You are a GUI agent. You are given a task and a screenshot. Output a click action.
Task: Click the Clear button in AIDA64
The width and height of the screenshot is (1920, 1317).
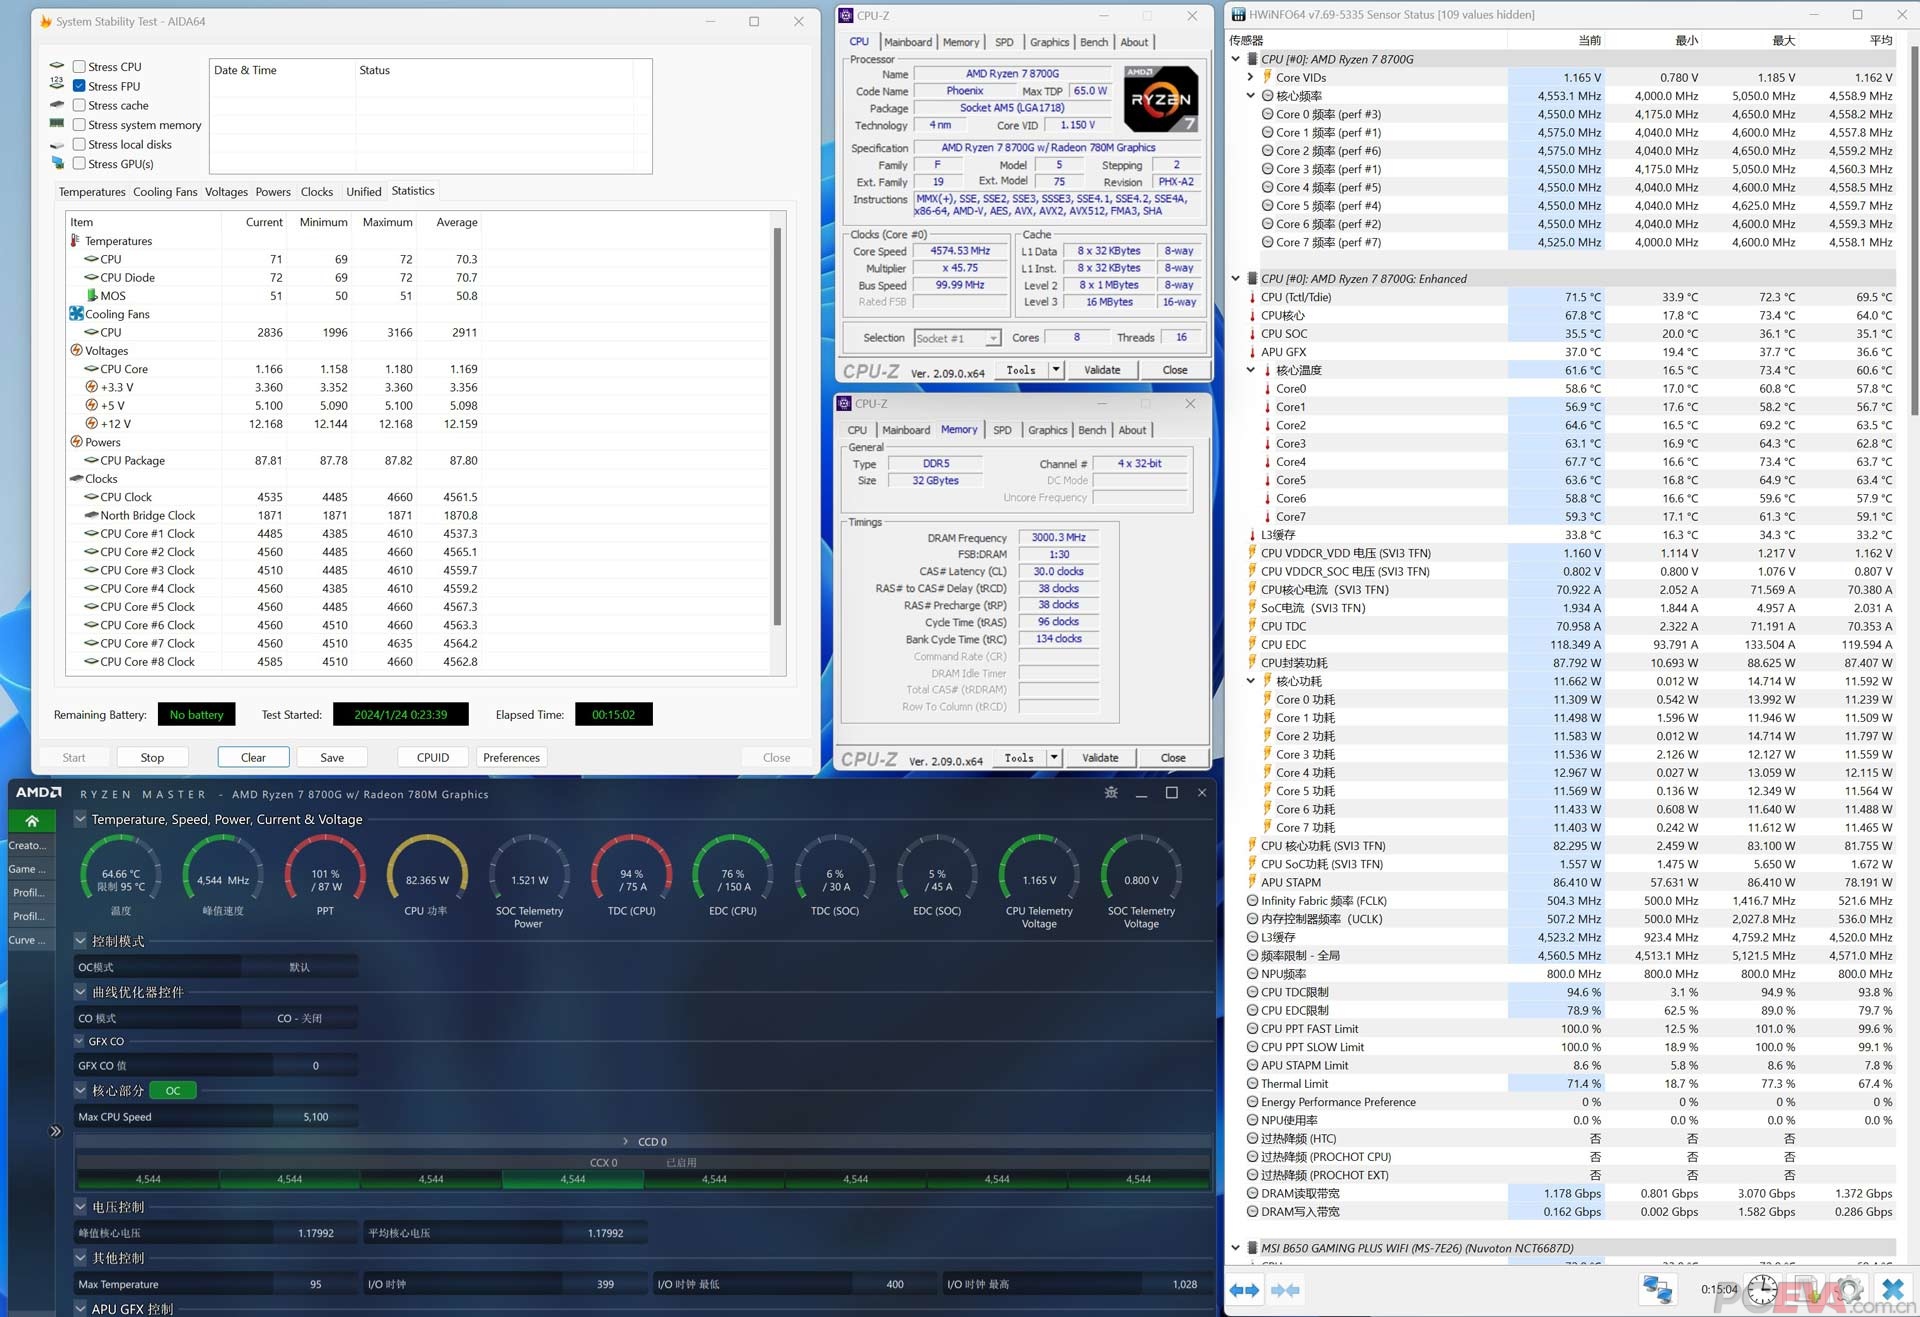pos(252,757)
